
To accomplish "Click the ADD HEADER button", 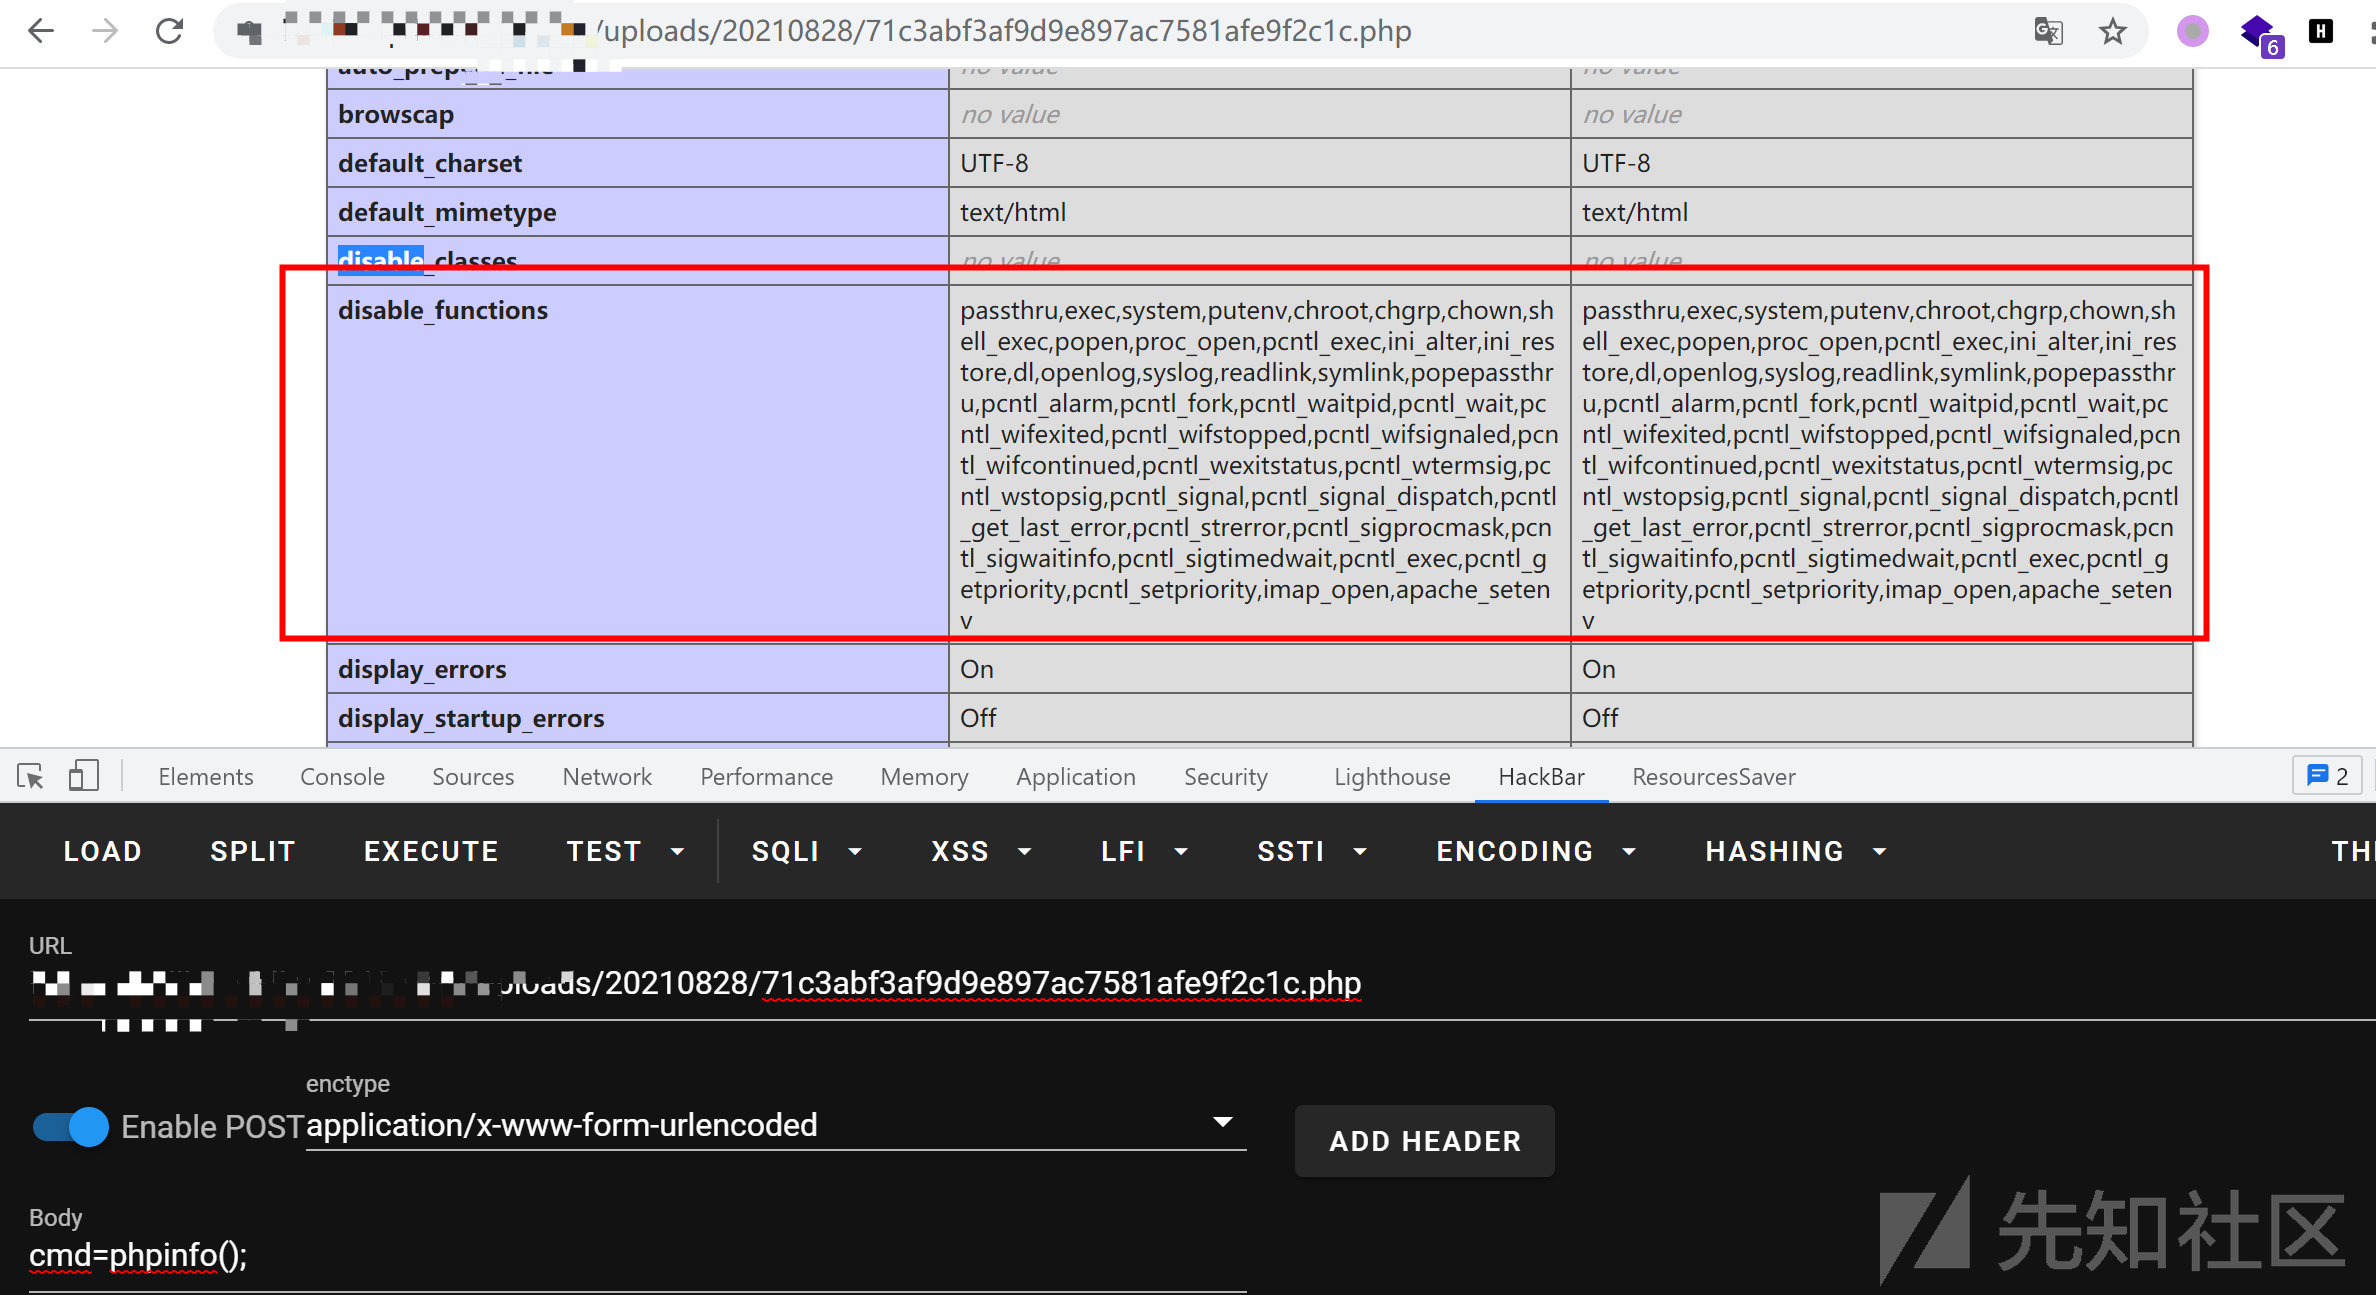I will (1424, 1141).
